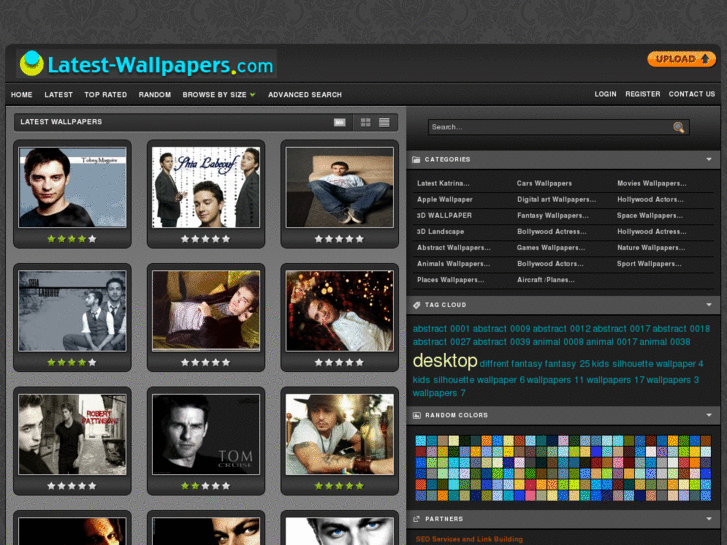Screen dimensions: 727x545
Task: Open Cars Wallpapers category
Action: tap(544, 184)
